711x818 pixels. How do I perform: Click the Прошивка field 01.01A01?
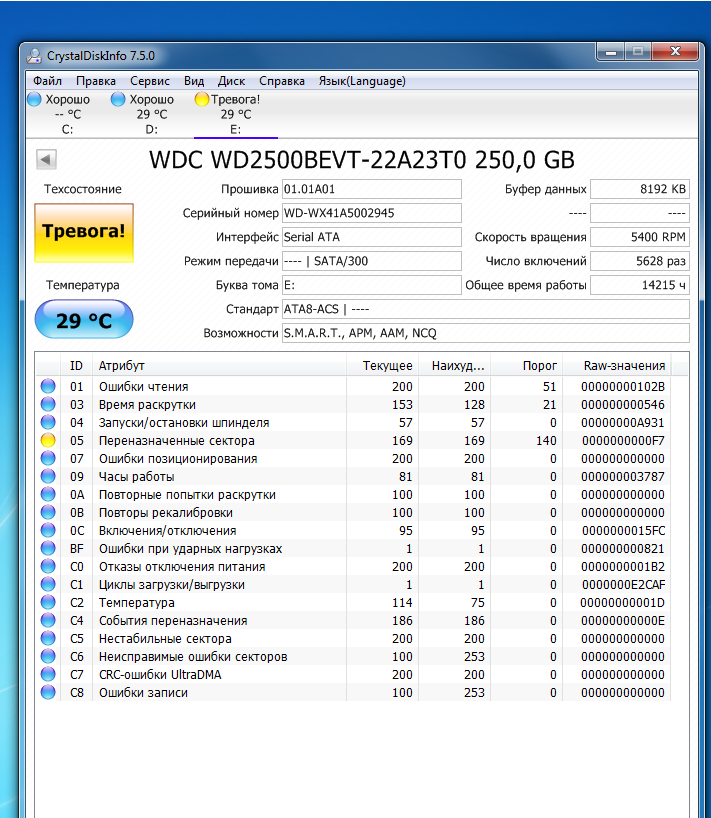pyautogui.click(x=372, y=189)
